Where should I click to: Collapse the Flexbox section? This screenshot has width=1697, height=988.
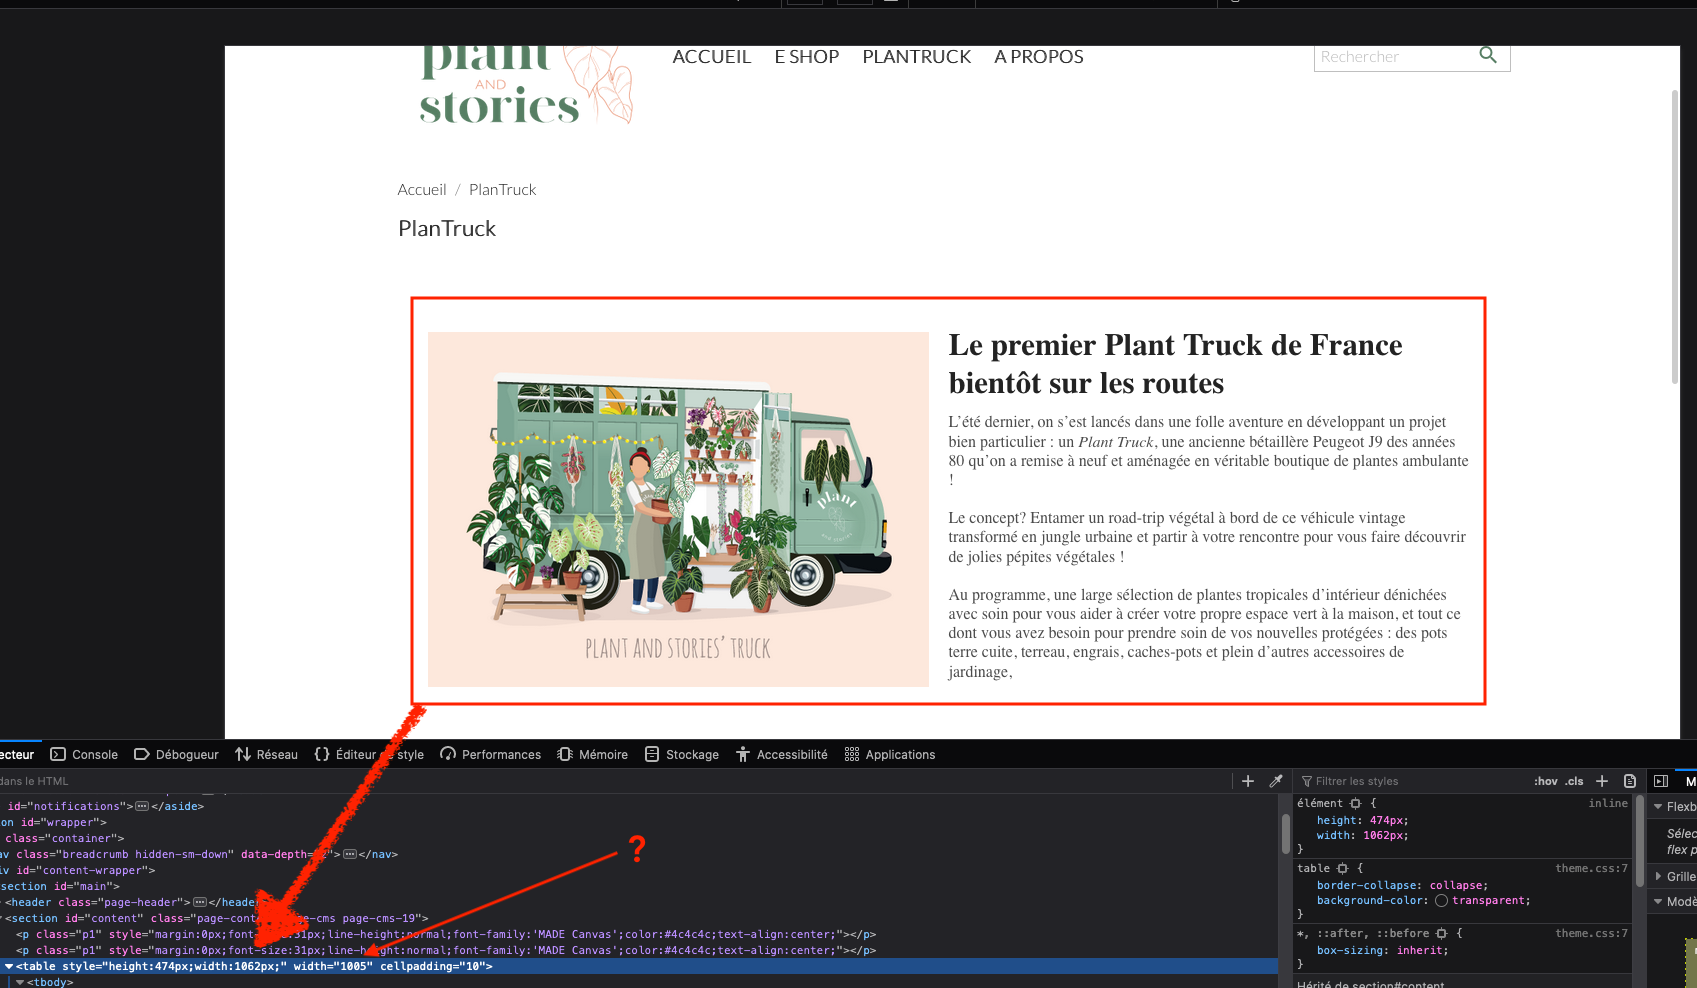(x=1659, y=806)
